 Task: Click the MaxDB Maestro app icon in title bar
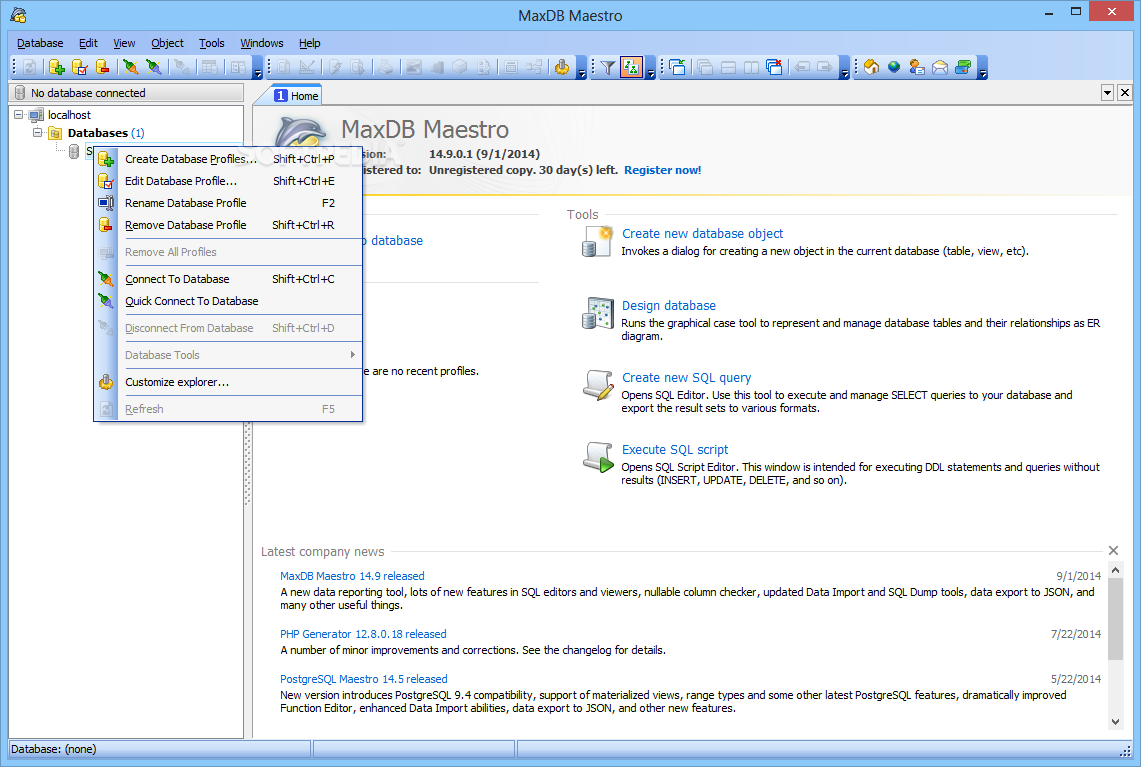tap(19, 15)
